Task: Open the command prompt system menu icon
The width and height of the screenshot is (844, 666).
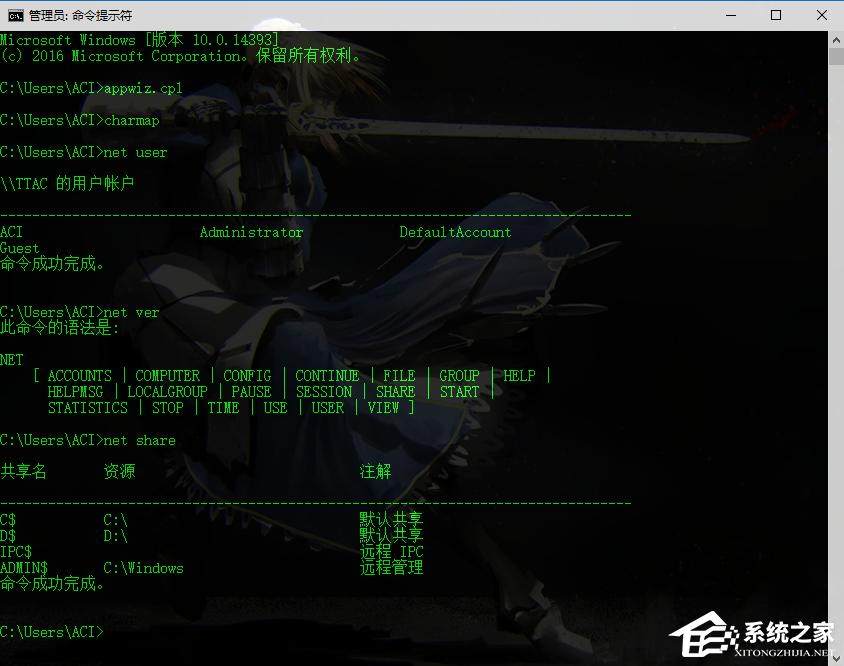Action: click(15, 16)
